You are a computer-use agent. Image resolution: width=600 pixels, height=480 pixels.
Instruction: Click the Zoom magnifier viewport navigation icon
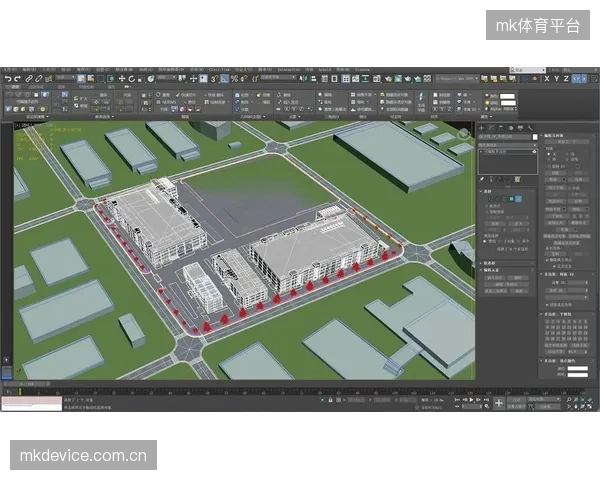point(569,400)
